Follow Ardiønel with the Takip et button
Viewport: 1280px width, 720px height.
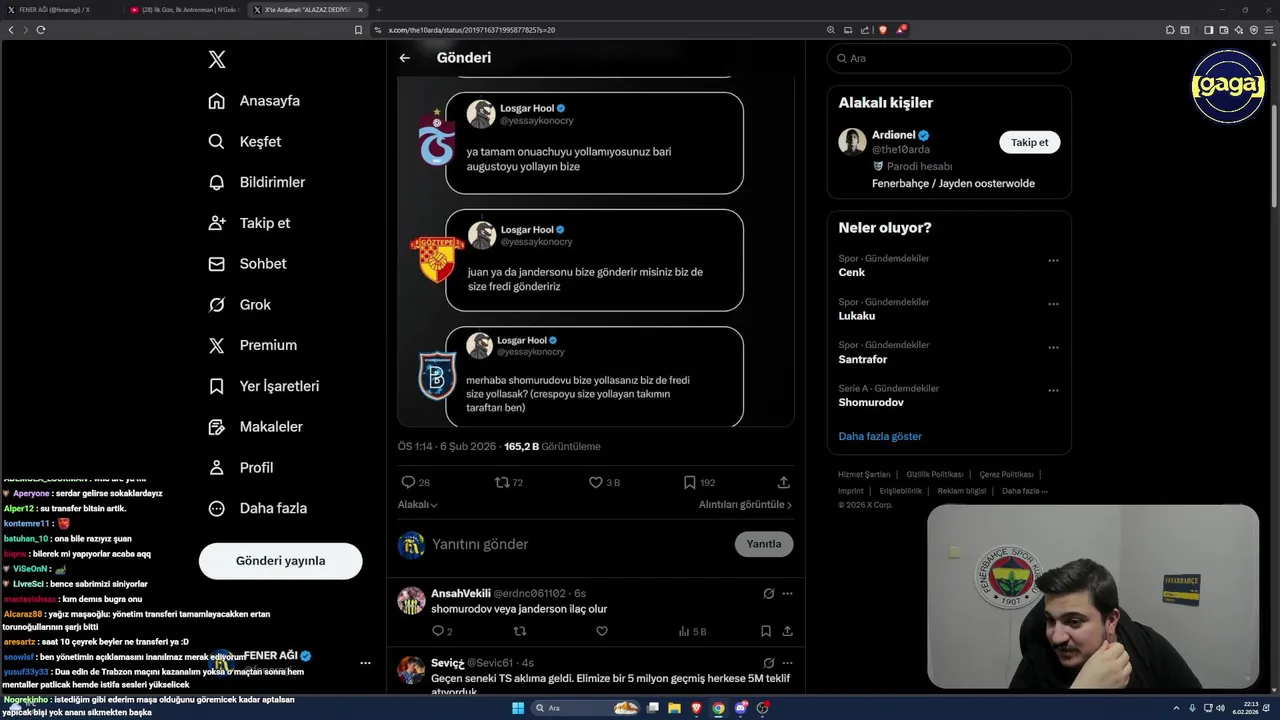coord(1029,142)
